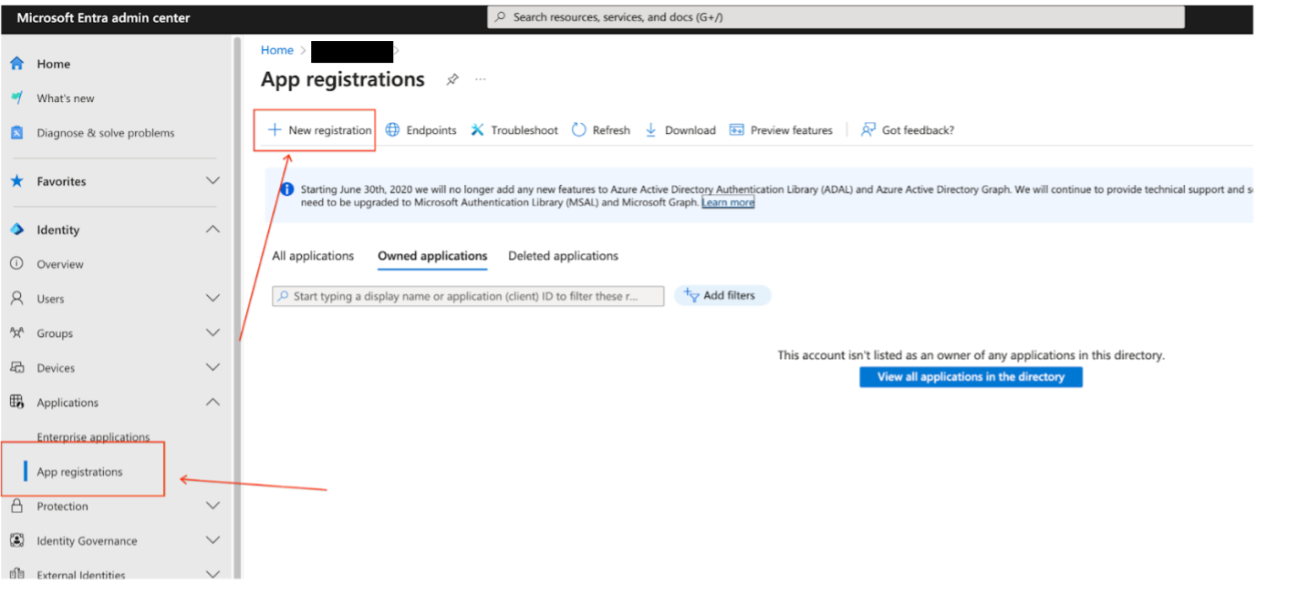The height and width of the screenshot is (606, 1312).
Task: Switch to the All applications tab
Action: tap(313, 256)
